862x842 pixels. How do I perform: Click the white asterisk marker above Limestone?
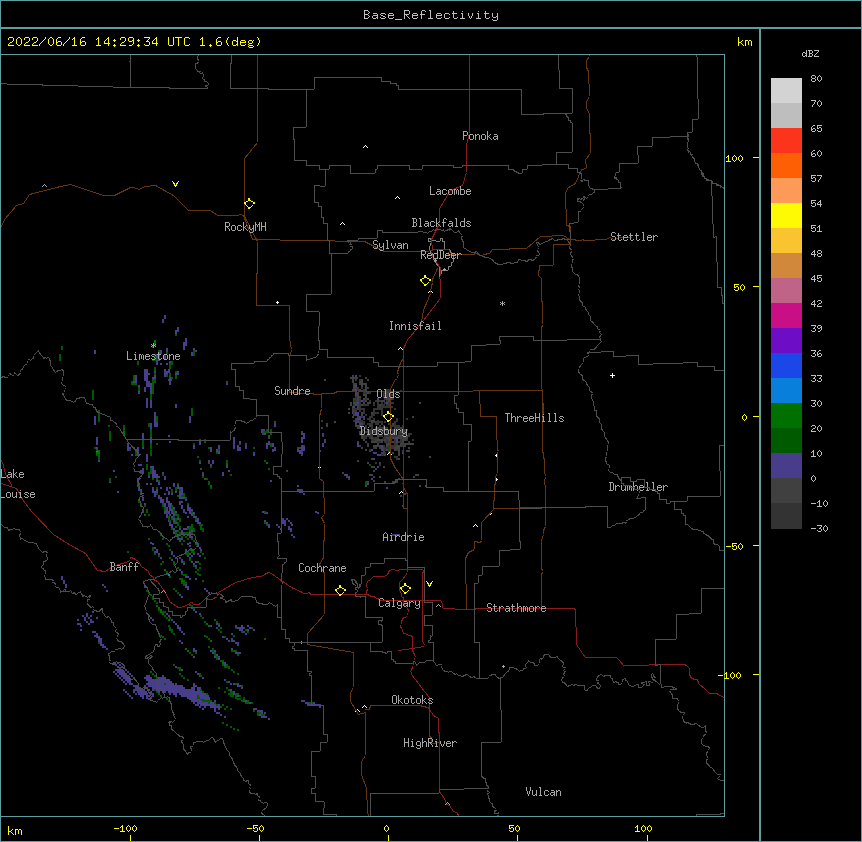(153, 345)
